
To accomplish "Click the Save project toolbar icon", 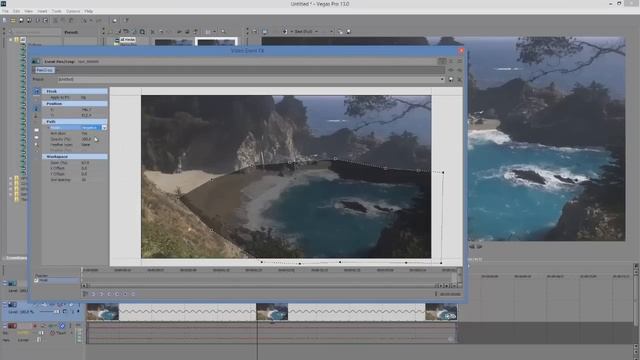I will [21, 20].
